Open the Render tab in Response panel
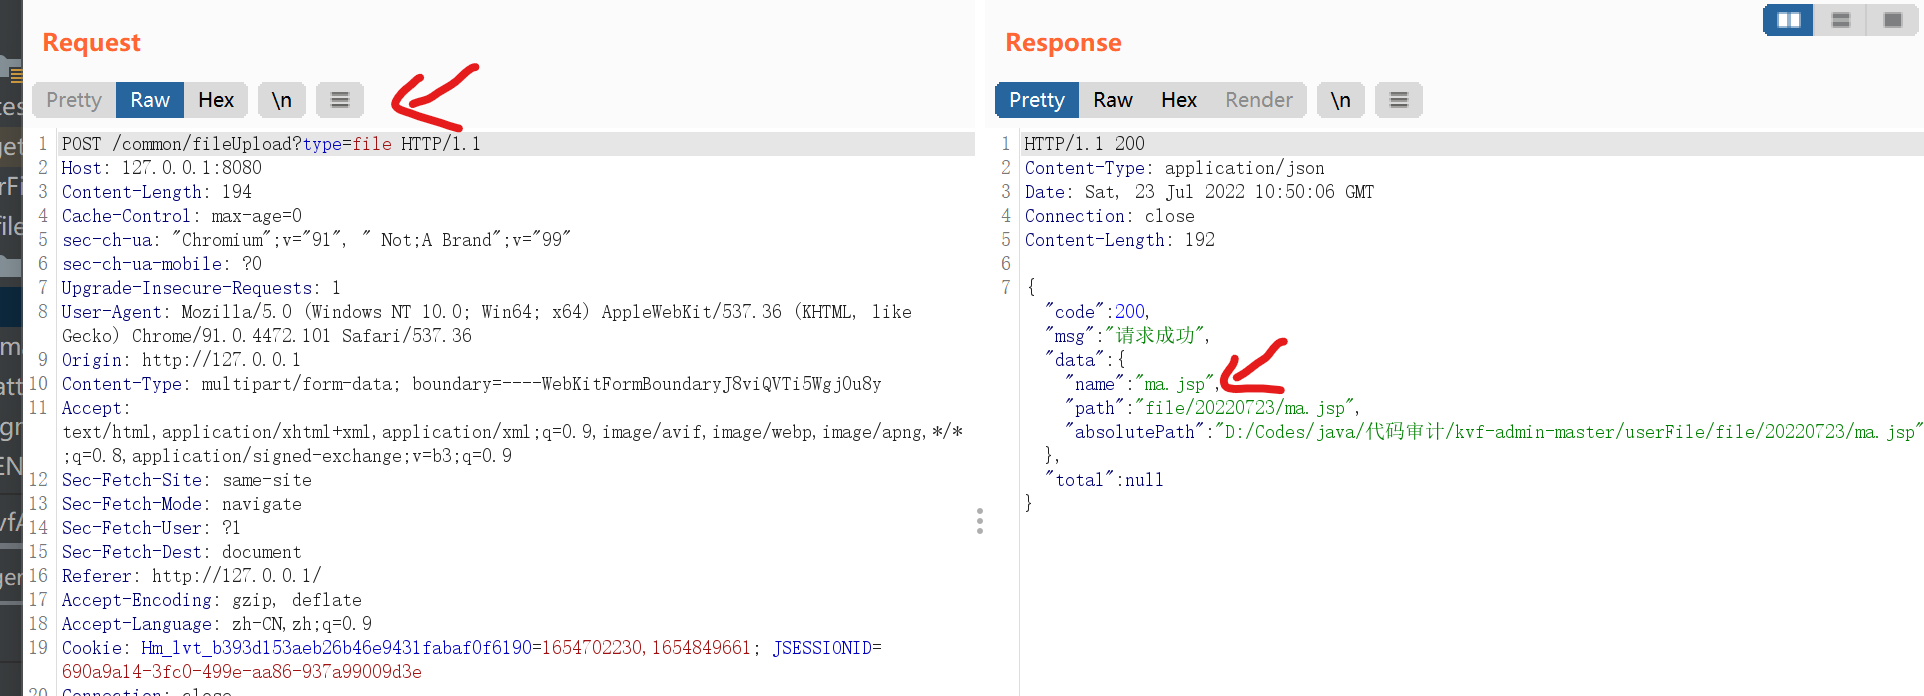 [1259, 100]
